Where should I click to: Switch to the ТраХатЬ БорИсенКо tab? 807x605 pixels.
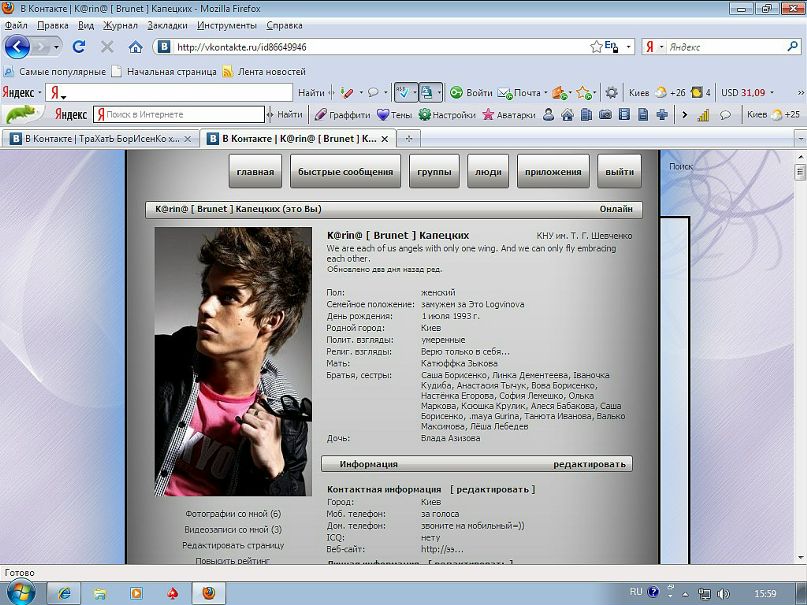point(101,138)
